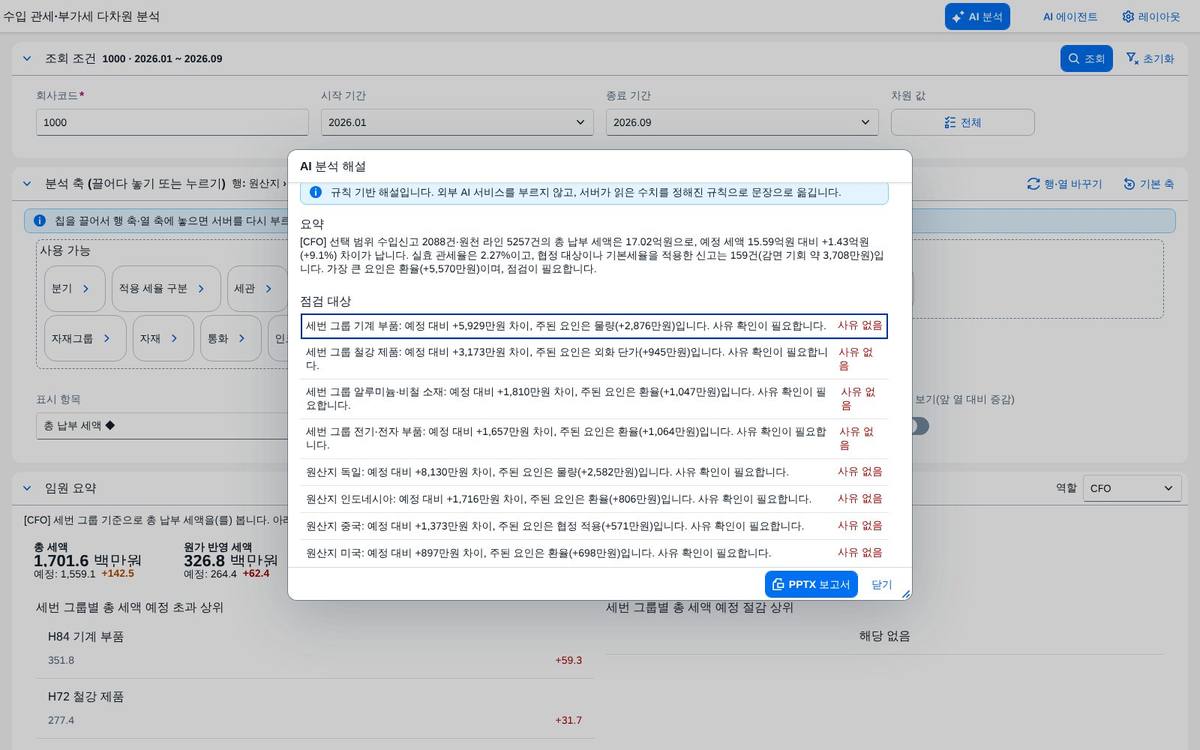
Task: Close the dialog with 닫기
Action: point(881,584)
